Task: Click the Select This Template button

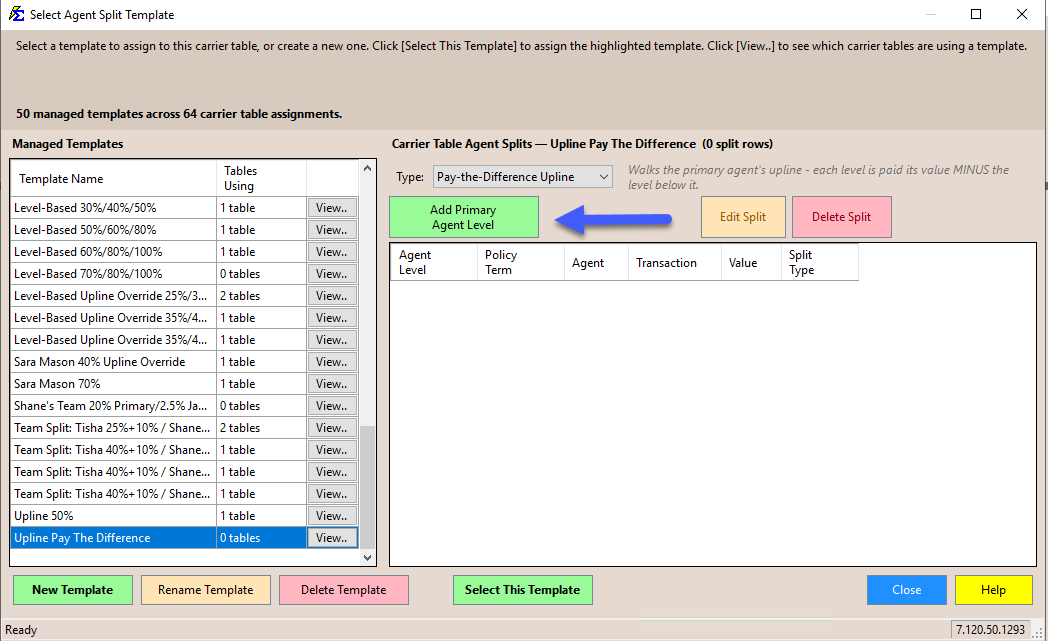Action: (523, 590)
